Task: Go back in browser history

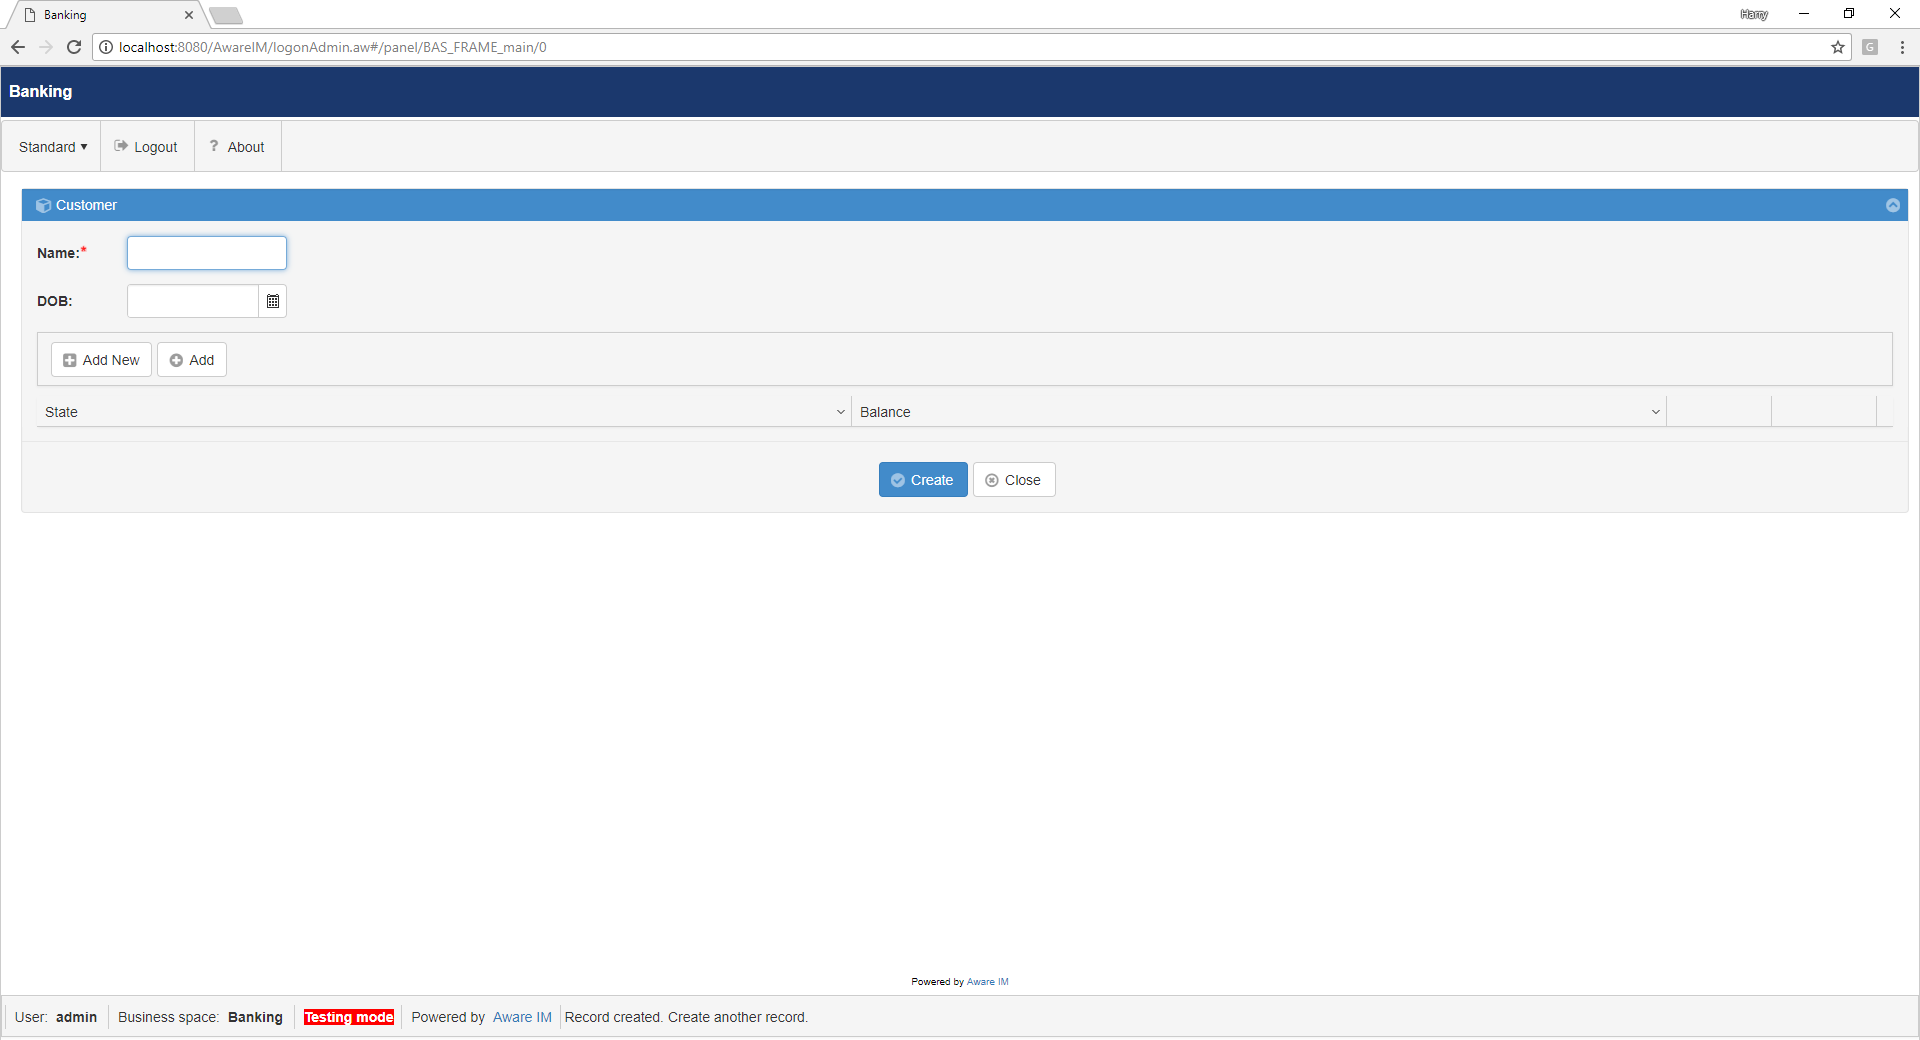Action: click(18, 47)
